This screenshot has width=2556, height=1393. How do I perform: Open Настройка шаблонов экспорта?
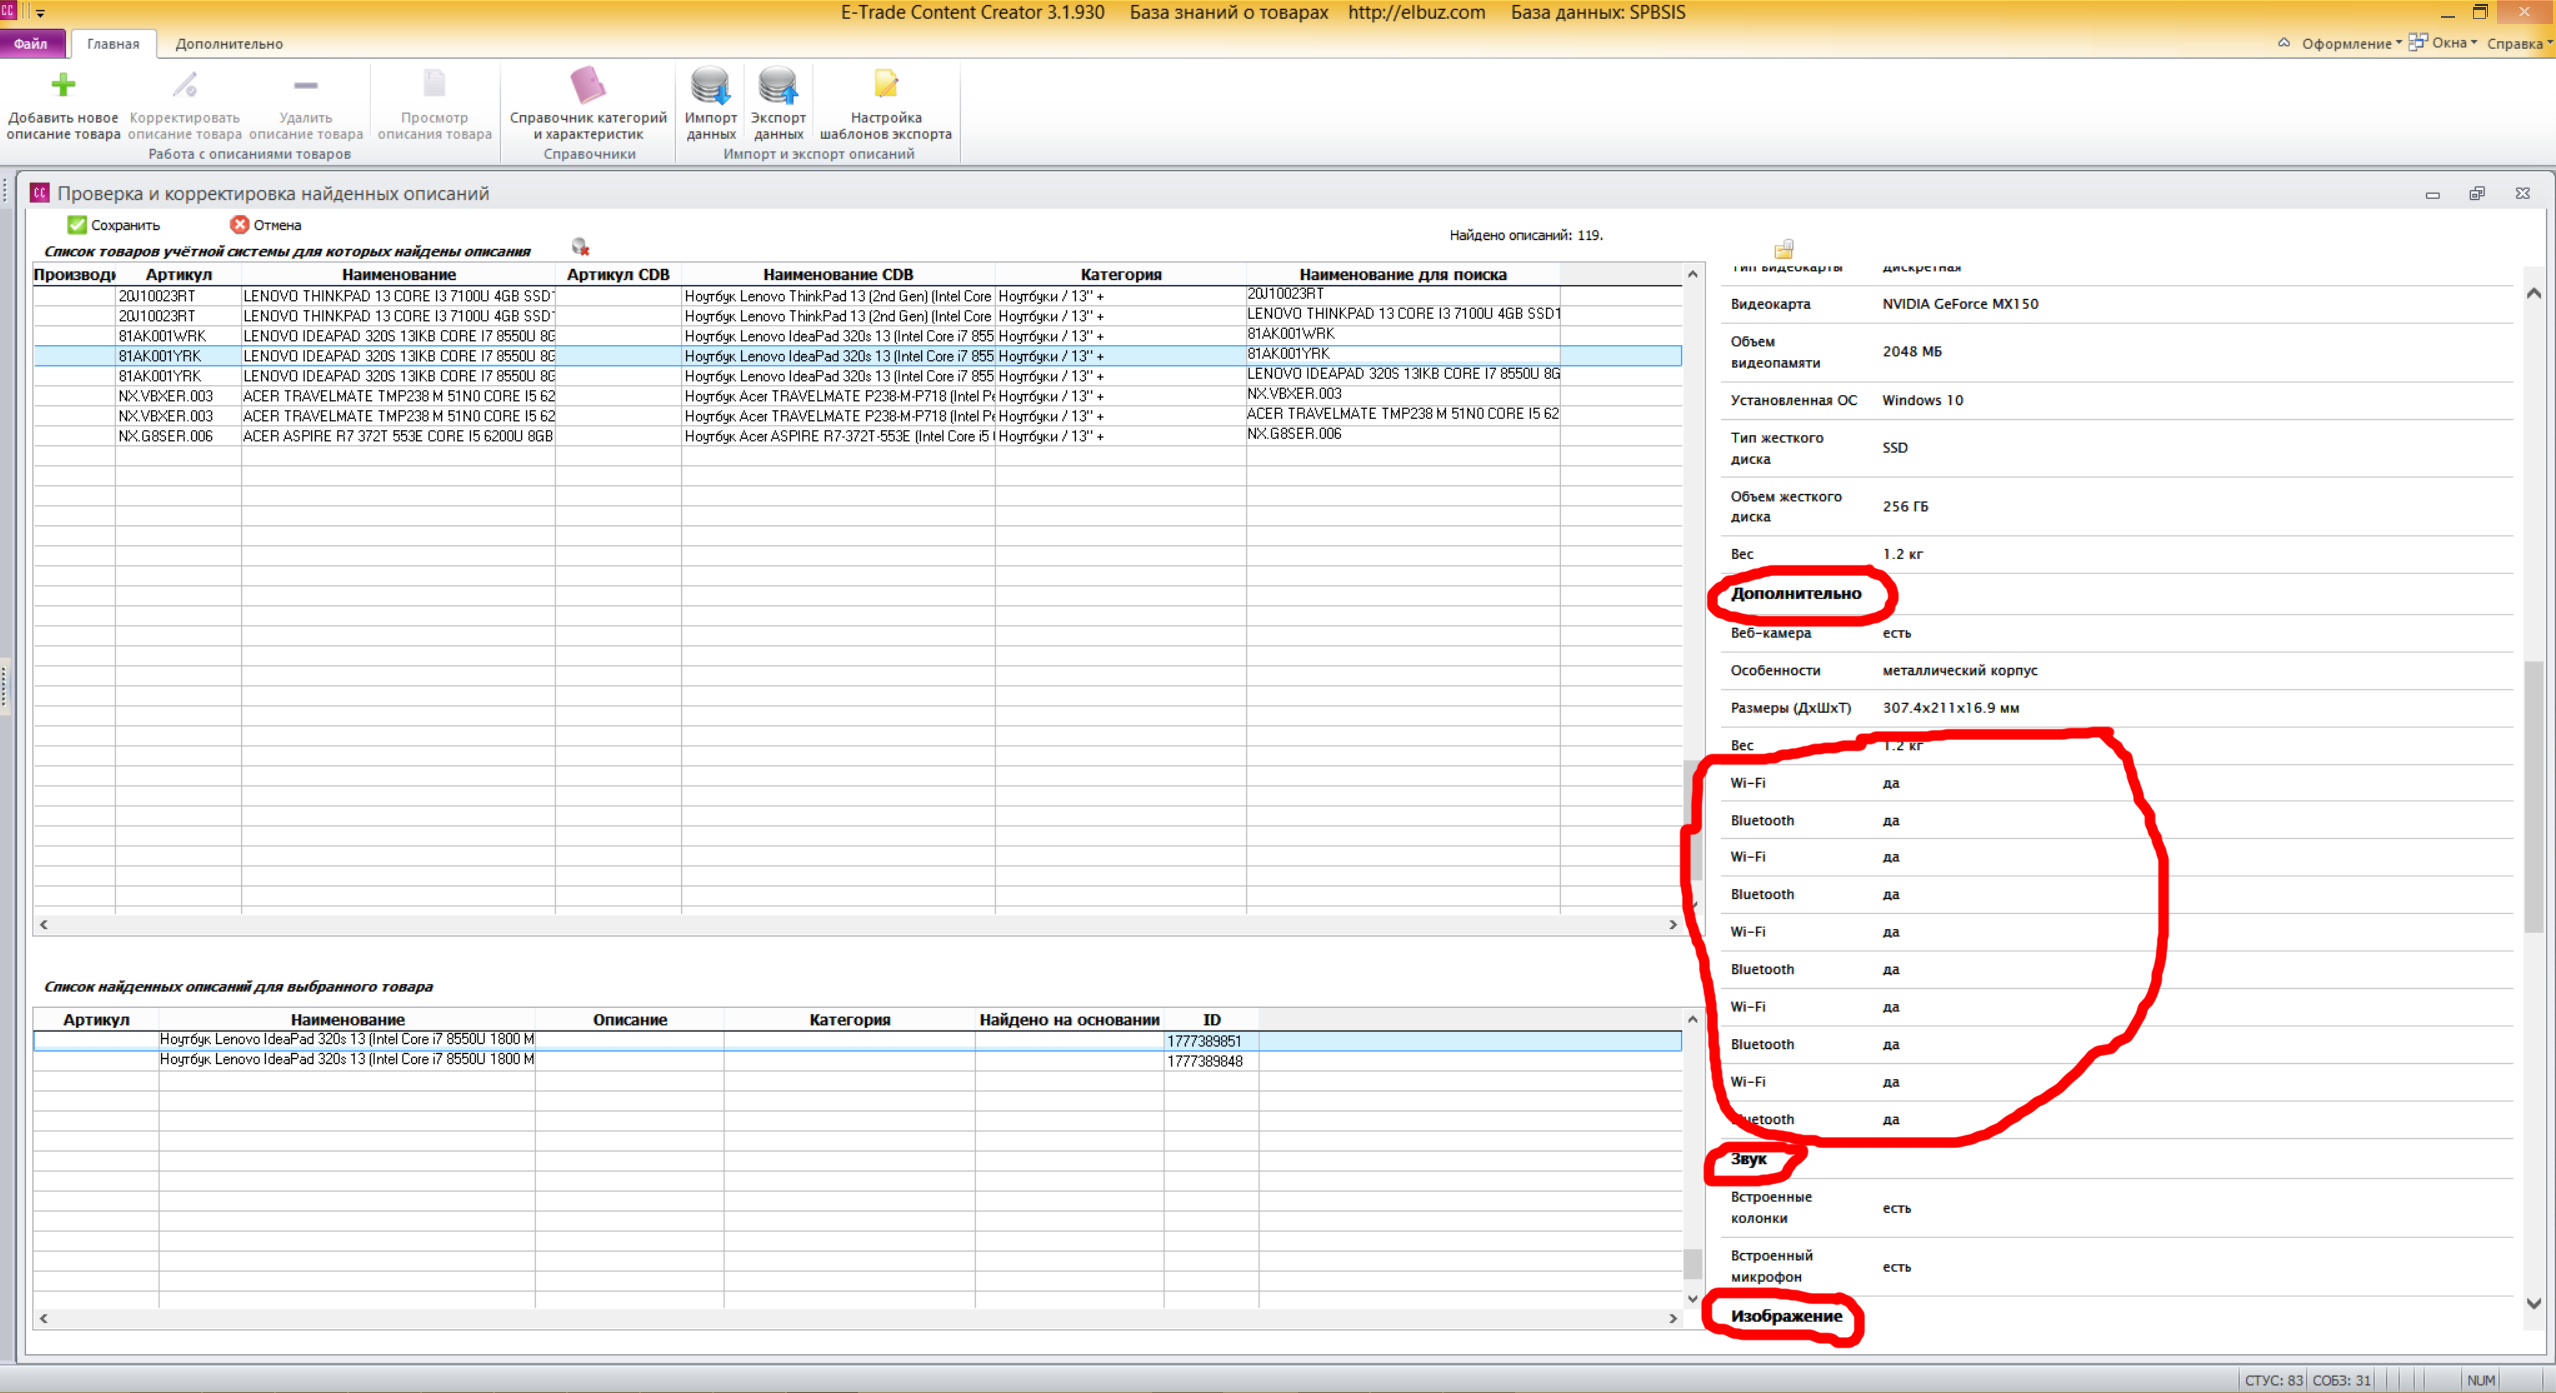click(x=885, y=104)
